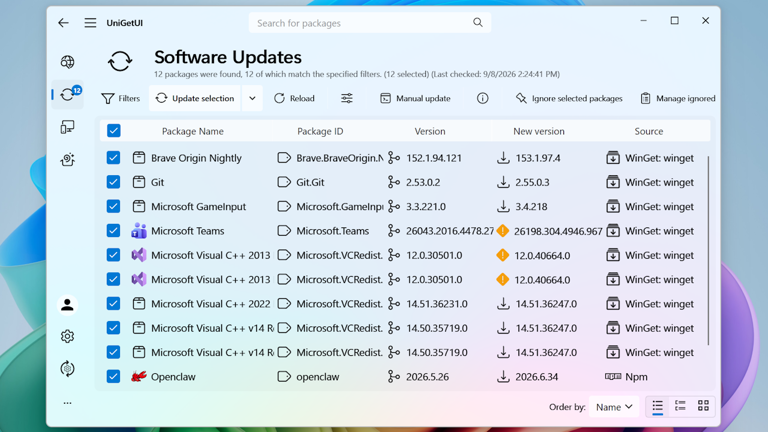Expand Update selection dropdown arrow

tap(252, 98)
